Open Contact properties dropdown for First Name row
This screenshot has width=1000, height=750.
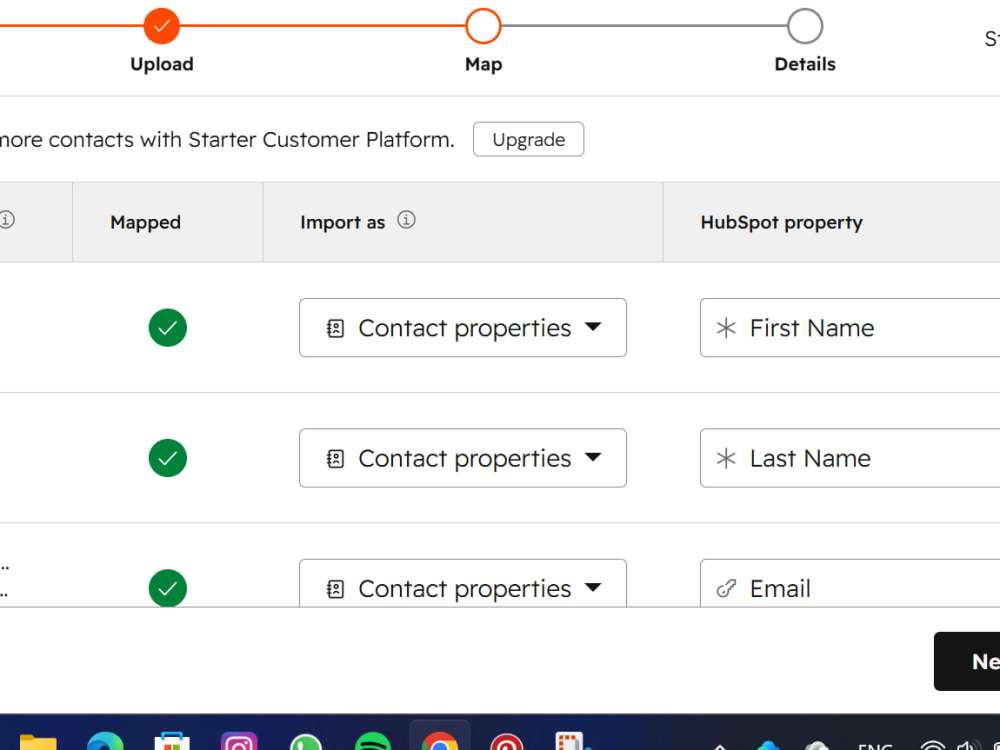(x=462, y=328)
